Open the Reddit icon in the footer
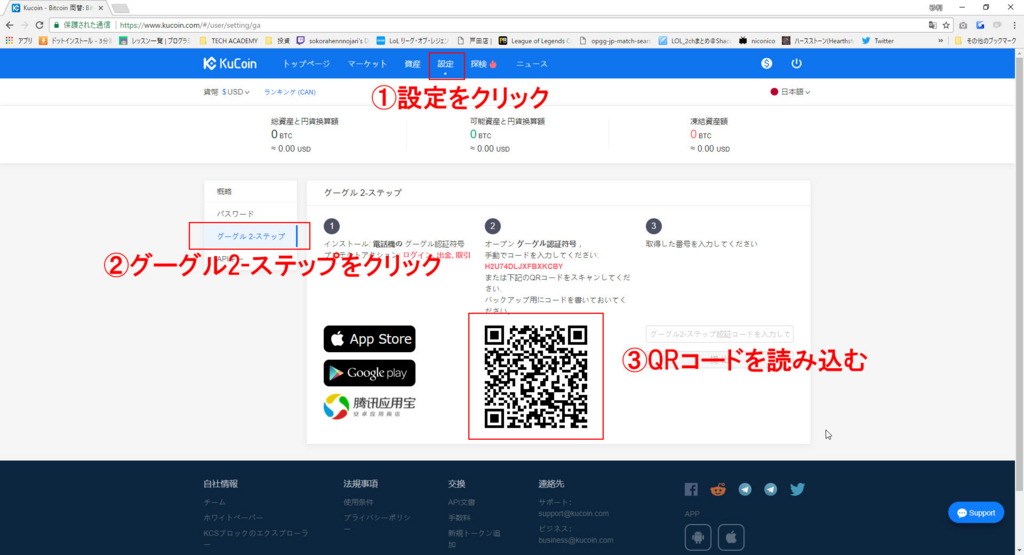1024x555 pixels. (718, 489)
